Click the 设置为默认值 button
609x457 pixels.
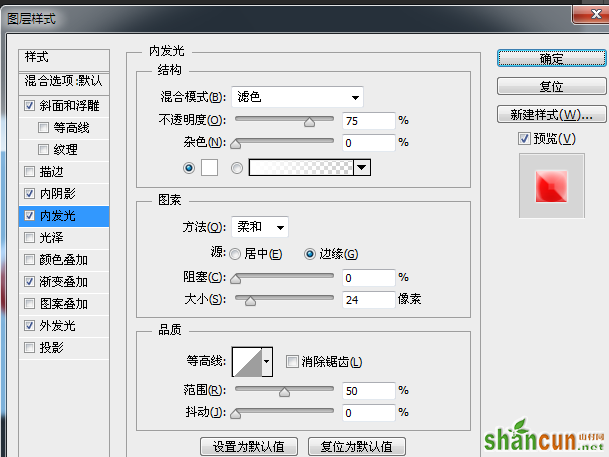pyautogui.click(x=249, y=447)
